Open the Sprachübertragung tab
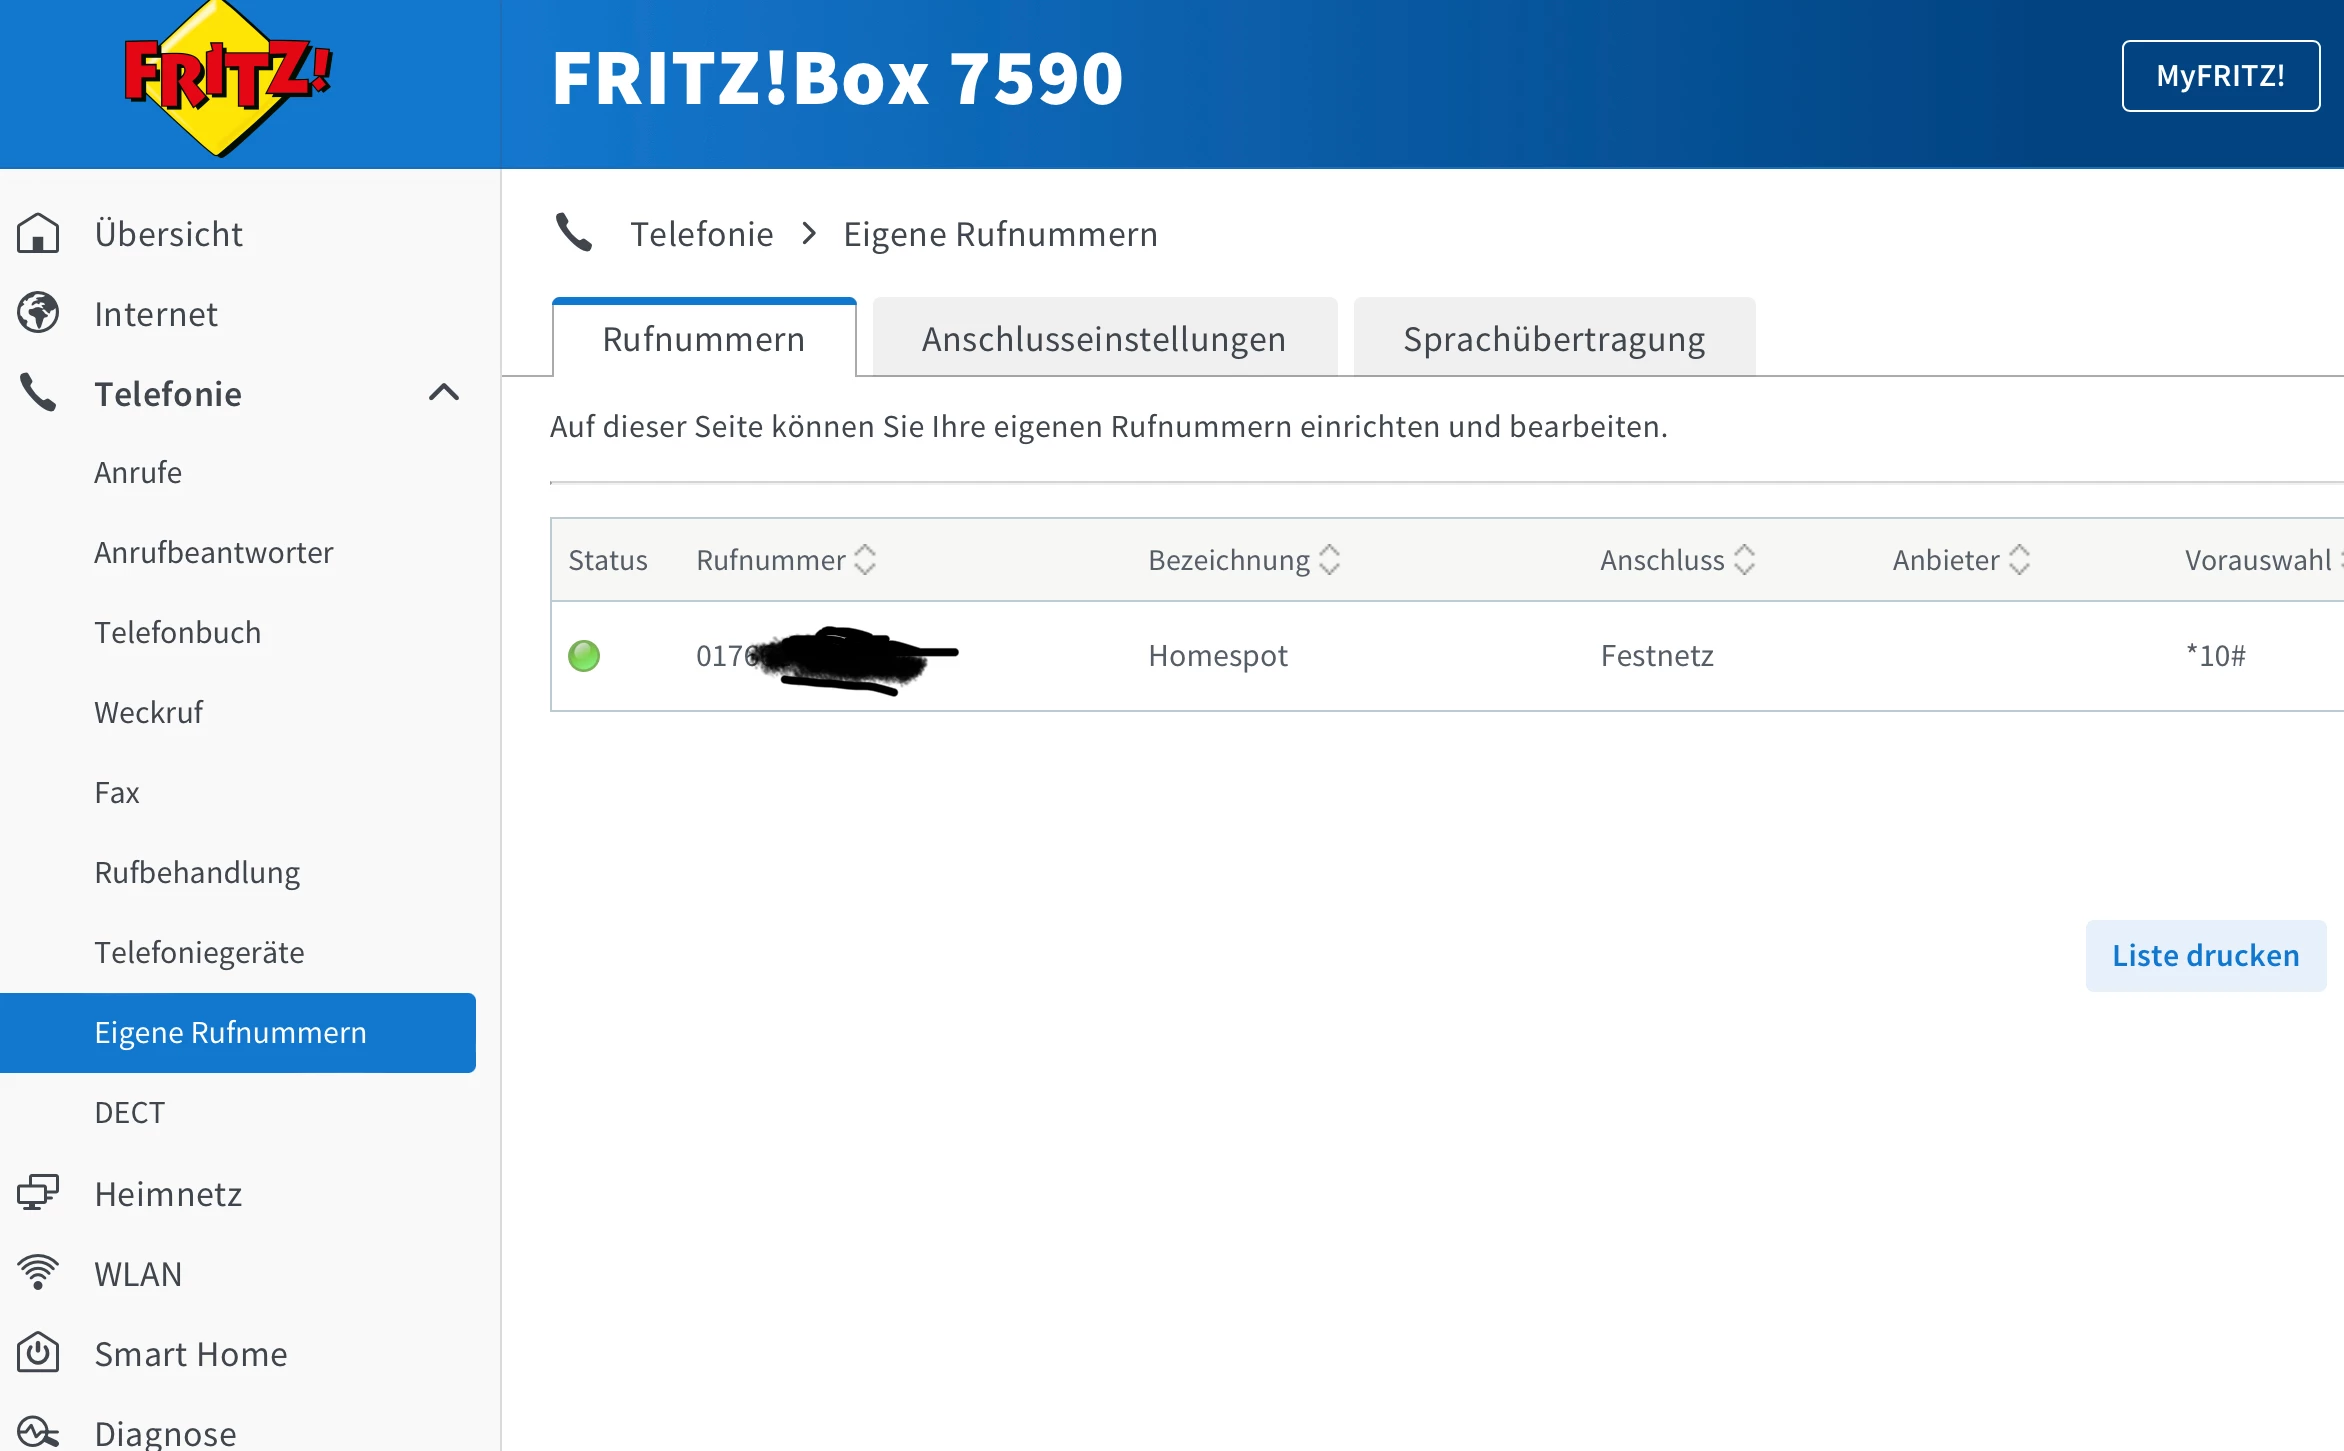2344x1451 pixels. coord(1554,339)
